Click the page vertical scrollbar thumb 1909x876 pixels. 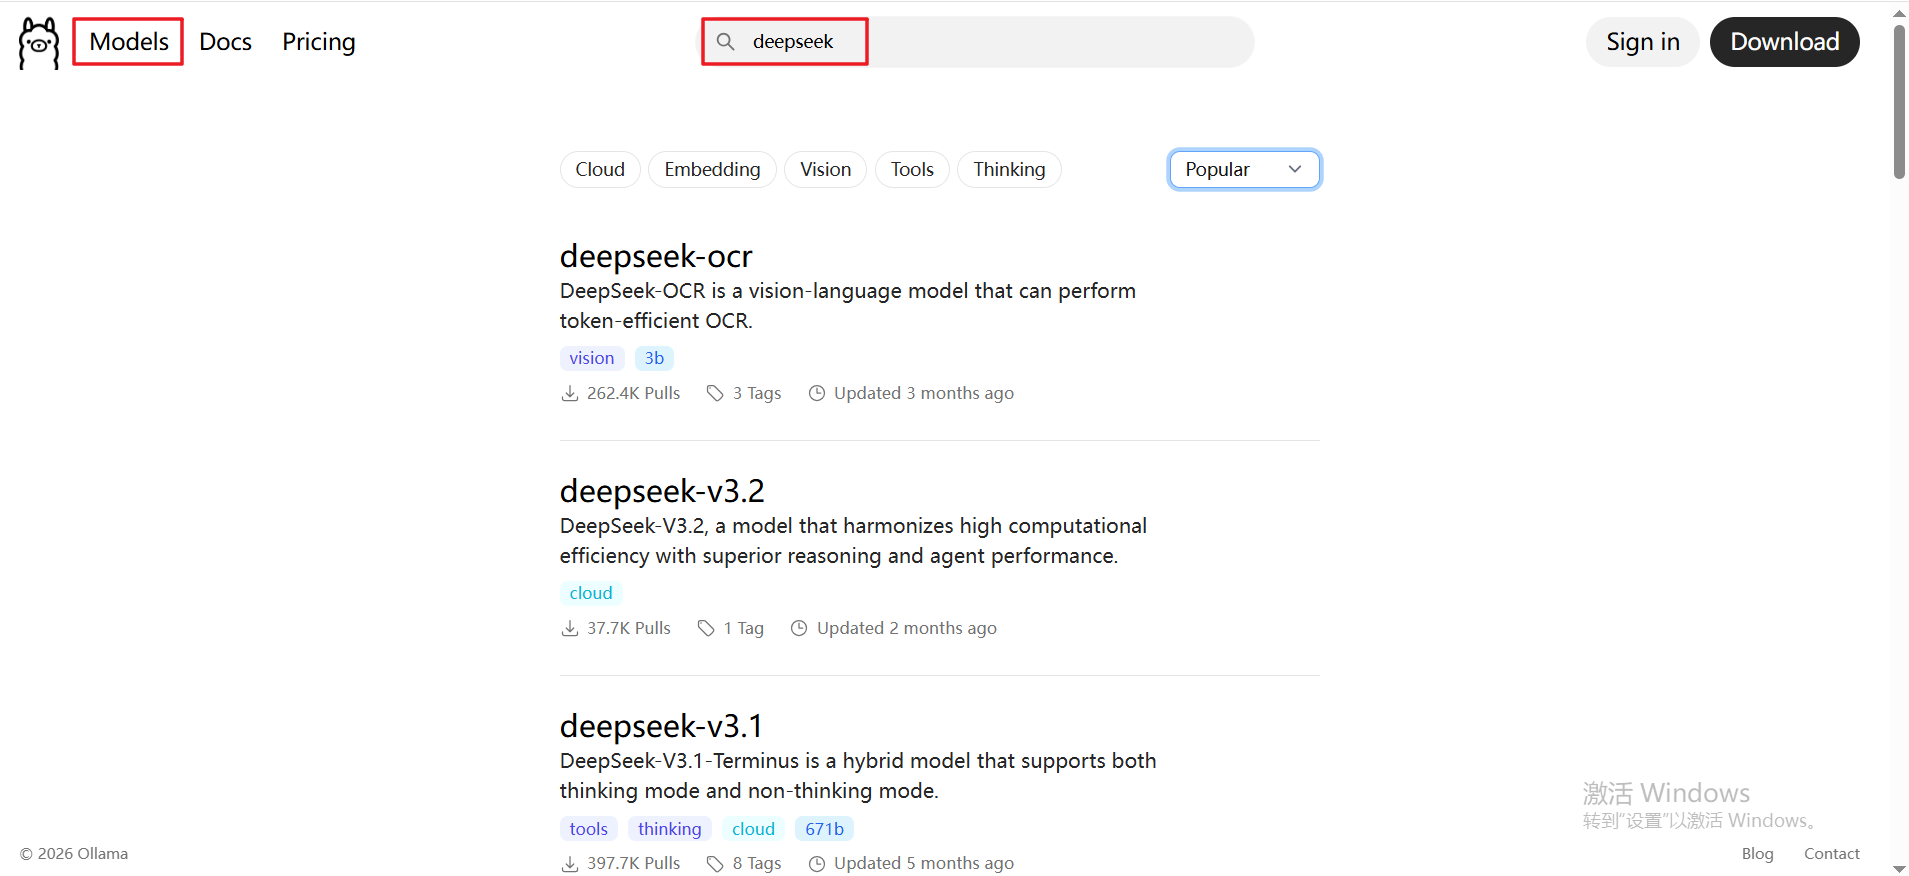[1899, 101]
